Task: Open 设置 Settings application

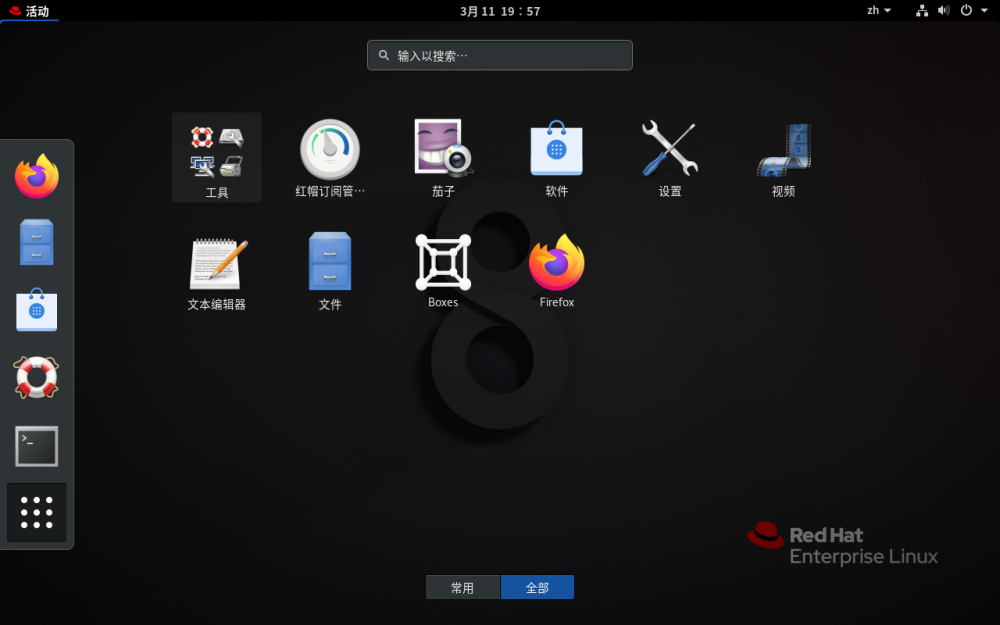Action: (670, 158)
